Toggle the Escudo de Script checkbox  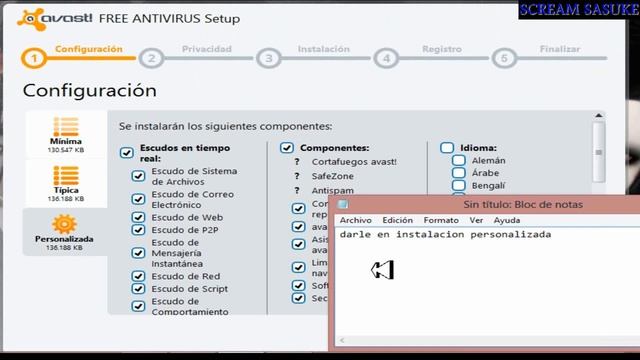[x=138, y=289]
